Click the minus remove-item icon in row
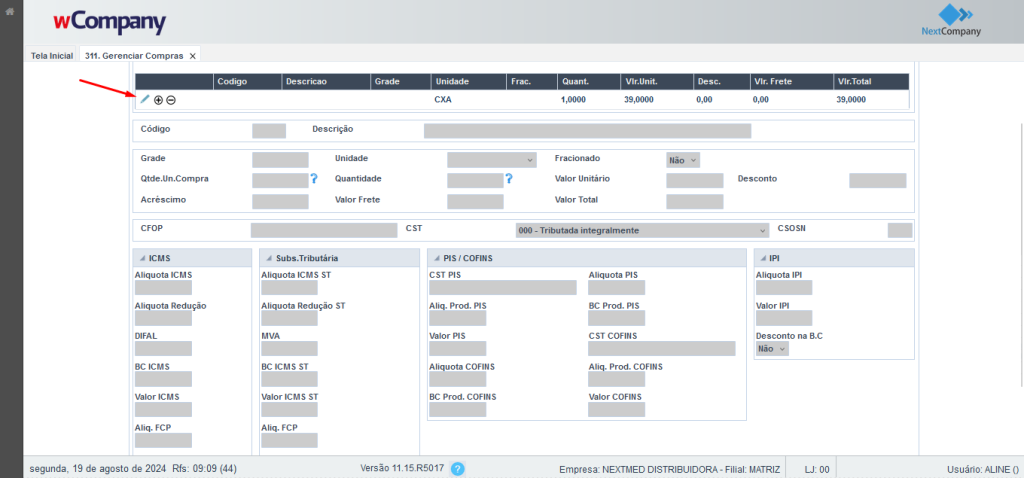The image size is (1024, 478). tap(170, 100)
